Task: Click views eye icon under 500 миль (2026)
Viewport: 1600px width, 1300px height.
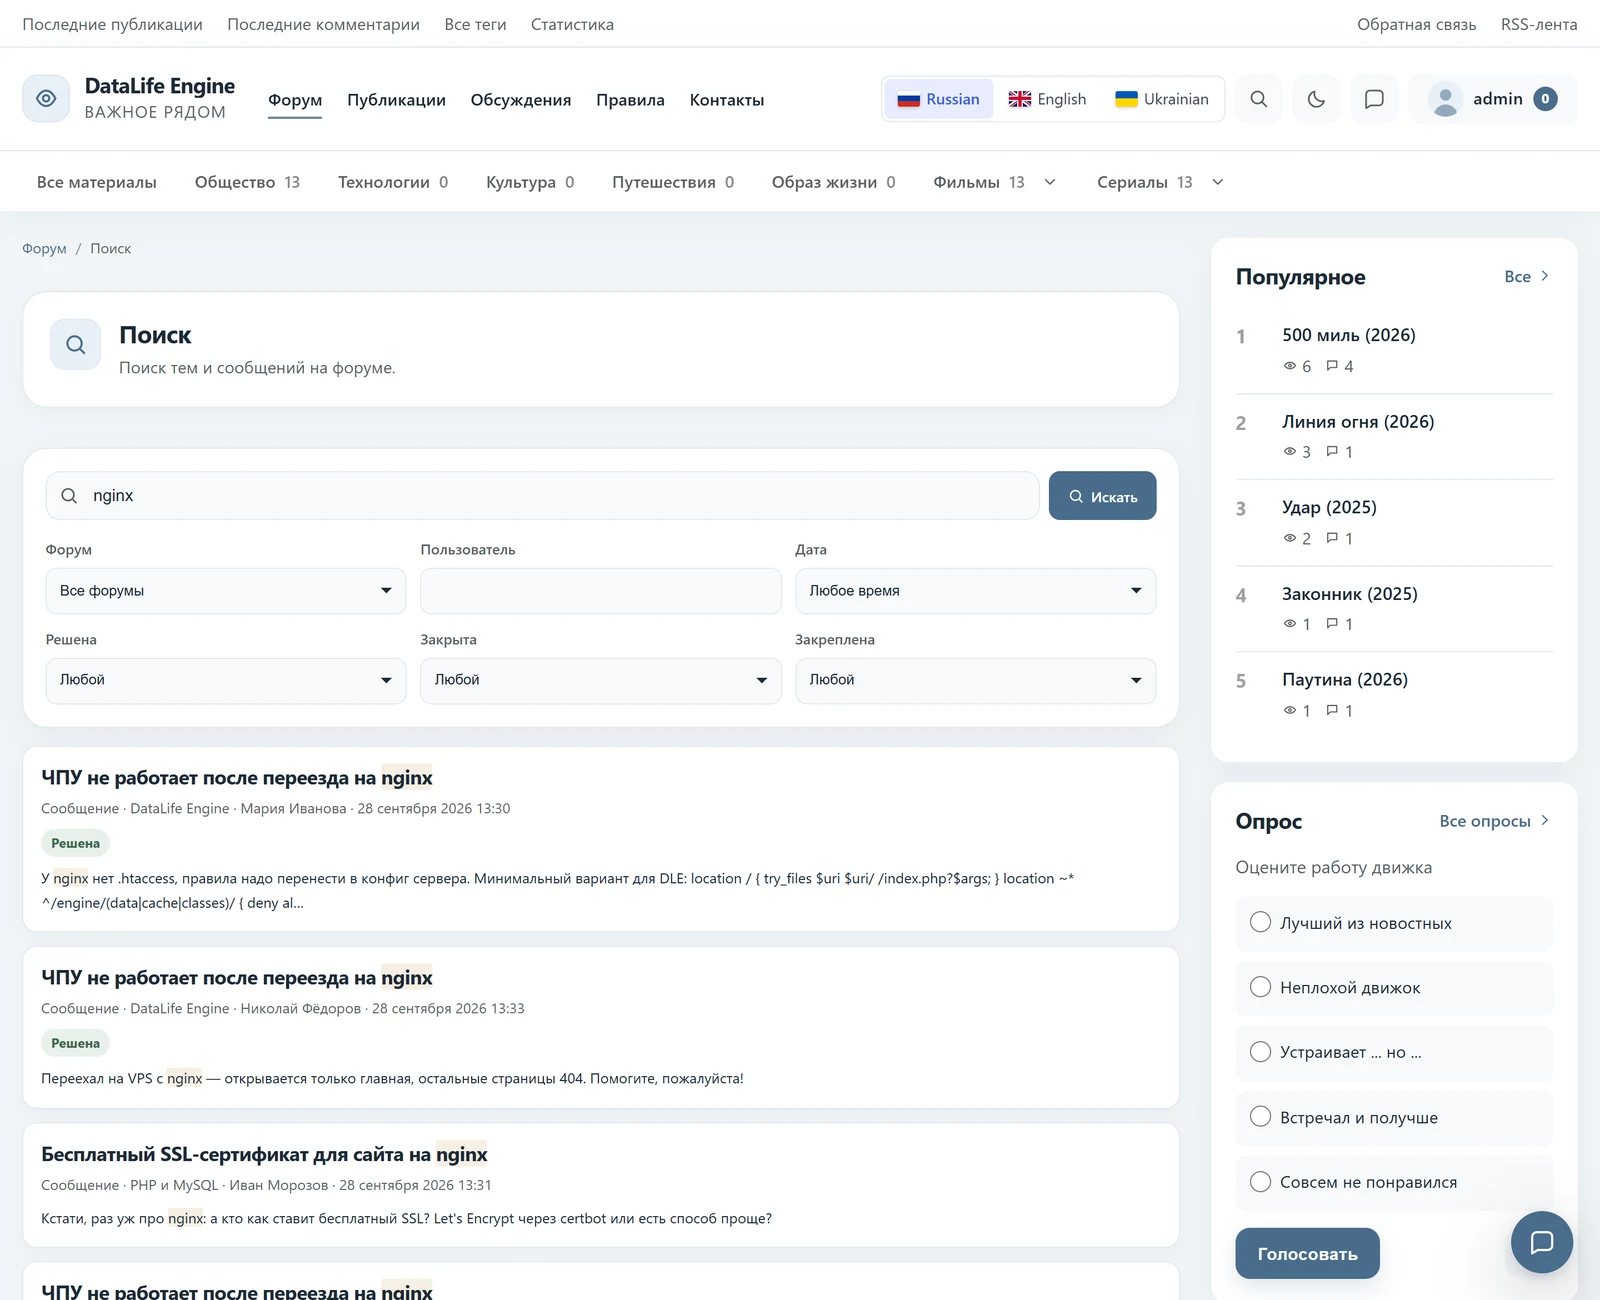Action: [1290, 366]
